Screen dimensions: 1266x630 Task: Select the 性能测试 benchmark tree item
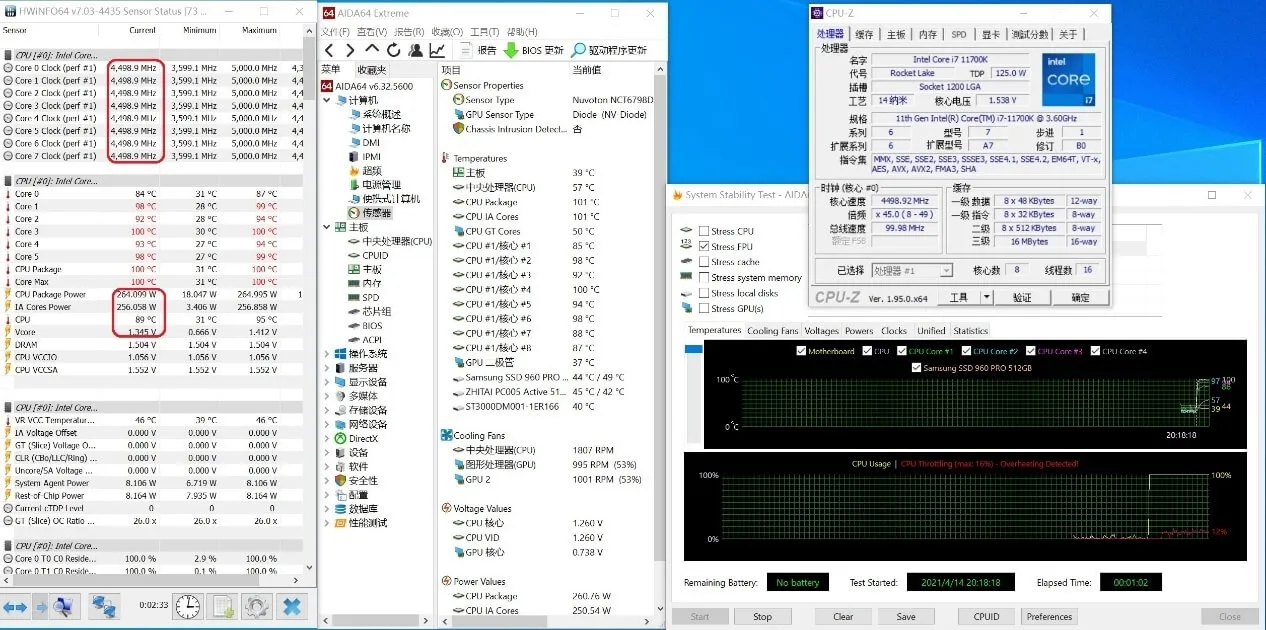point(359,523)
